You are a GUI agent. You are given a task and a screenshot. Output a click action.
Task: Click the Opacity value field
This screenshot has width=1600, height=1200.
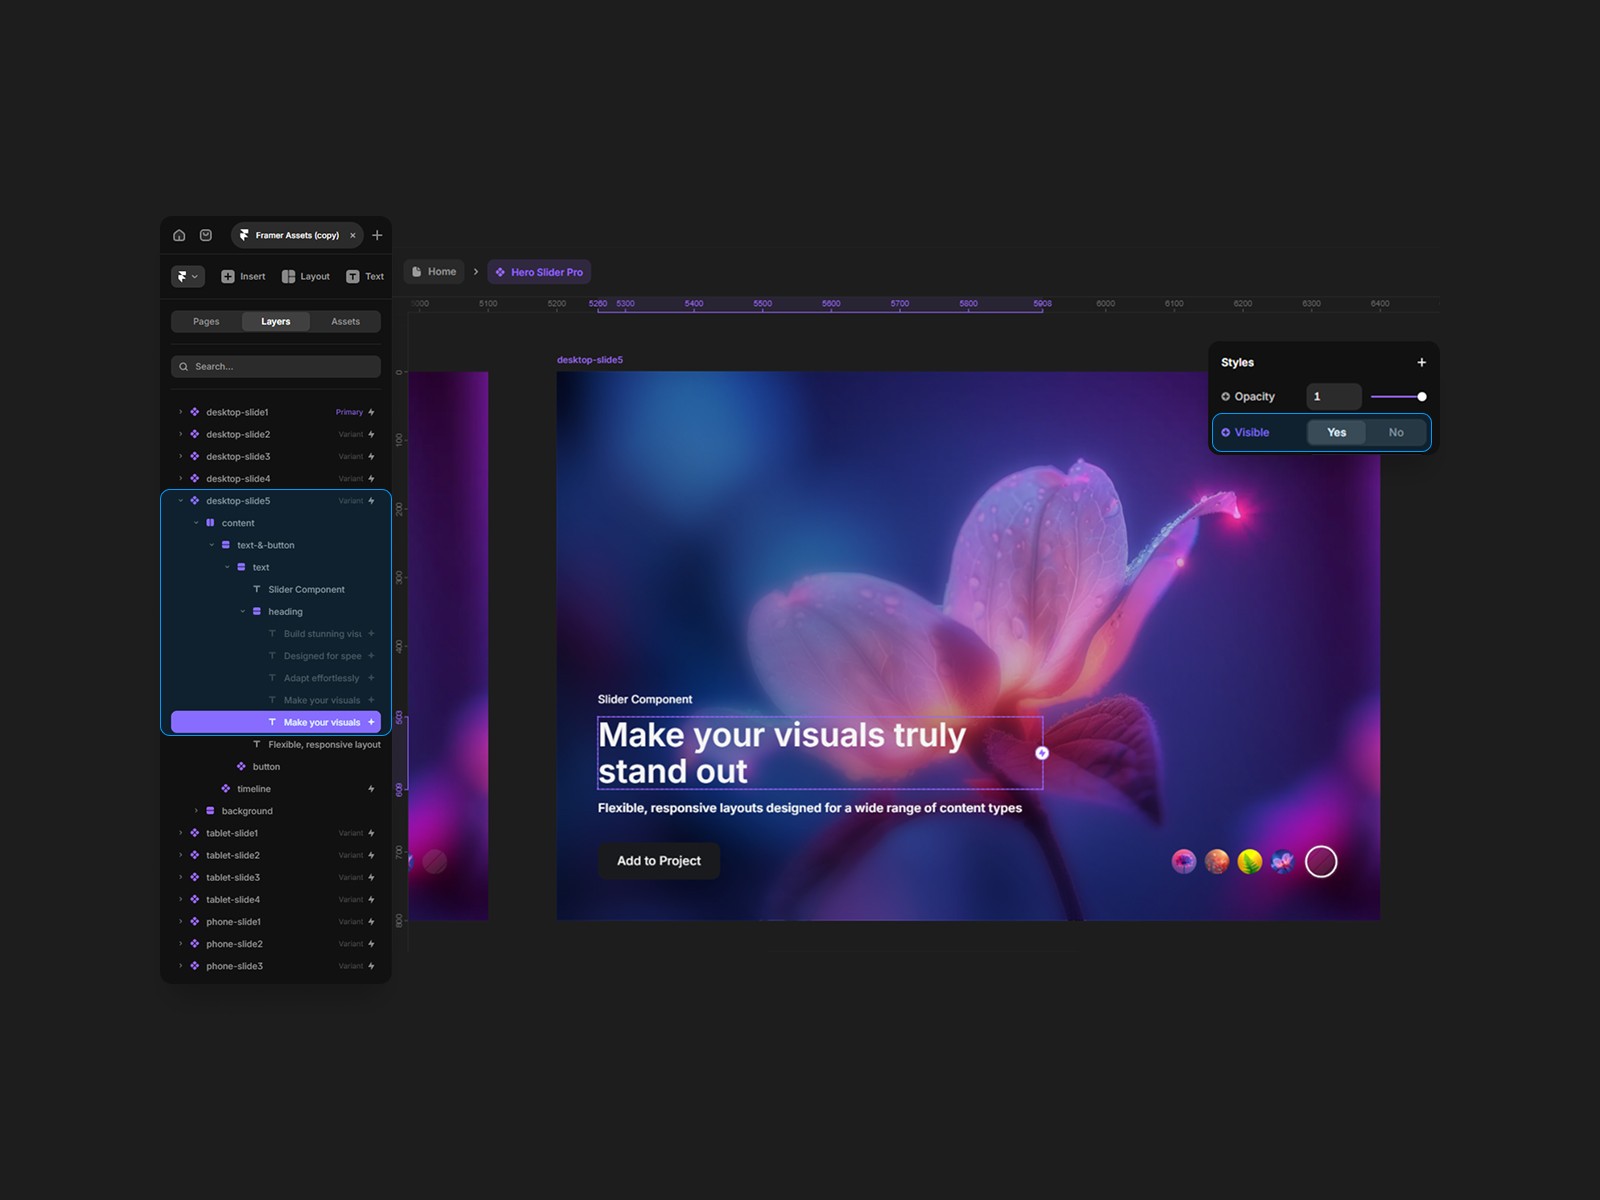(1334, 397)
